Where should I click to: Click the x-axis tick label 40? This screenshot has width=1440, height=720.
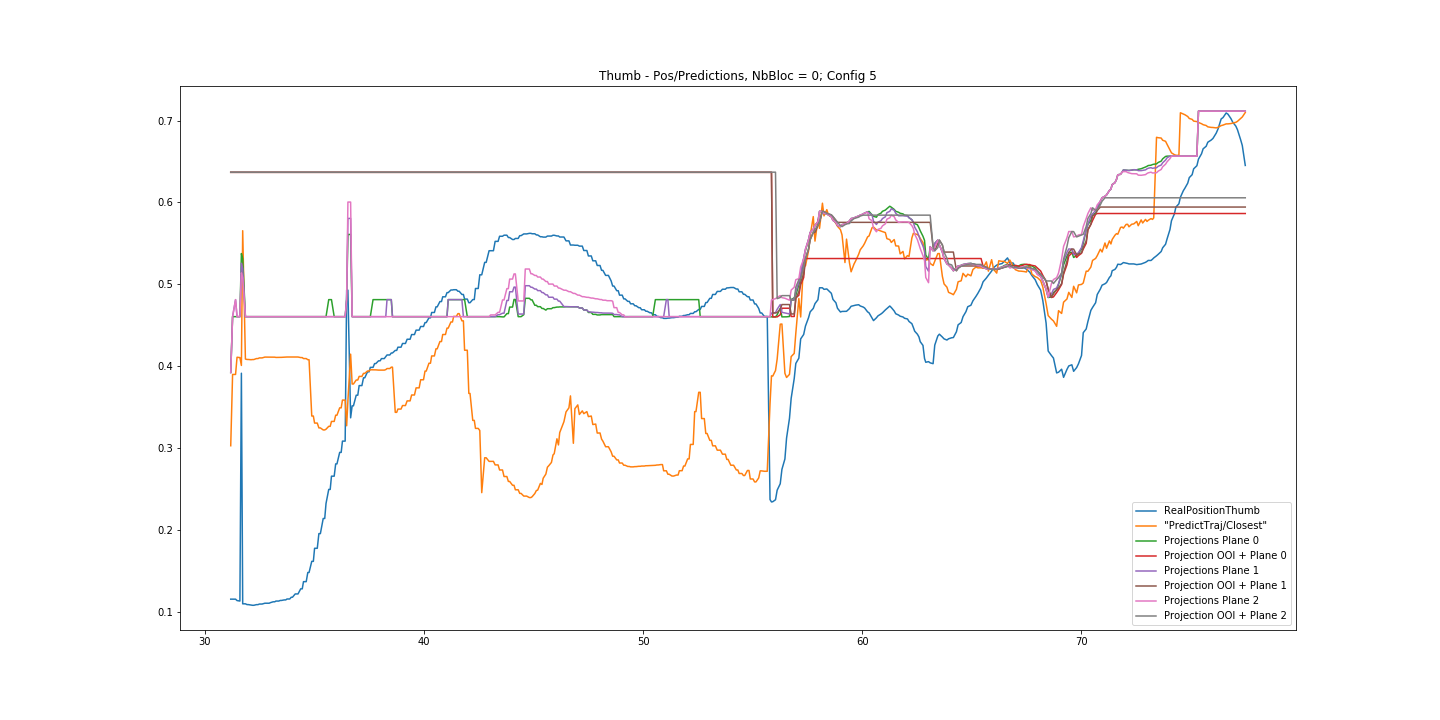[x=424, y=641]
